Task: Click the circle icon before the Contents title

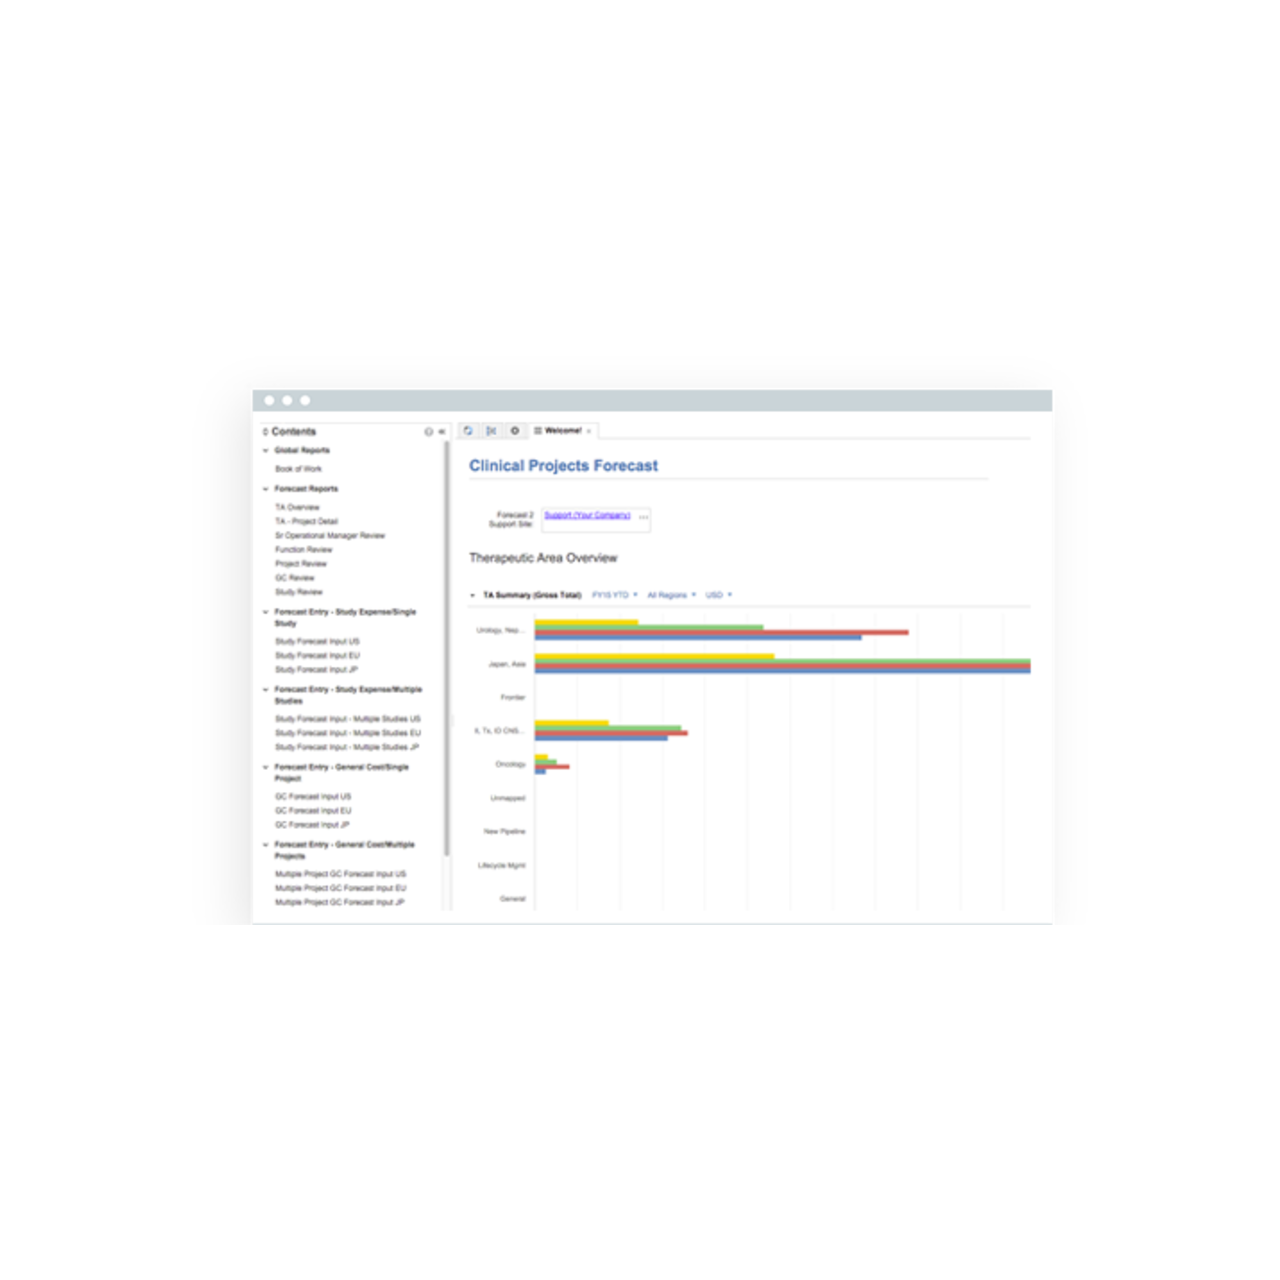Action: pyautogui.click(x=265, y=430)
